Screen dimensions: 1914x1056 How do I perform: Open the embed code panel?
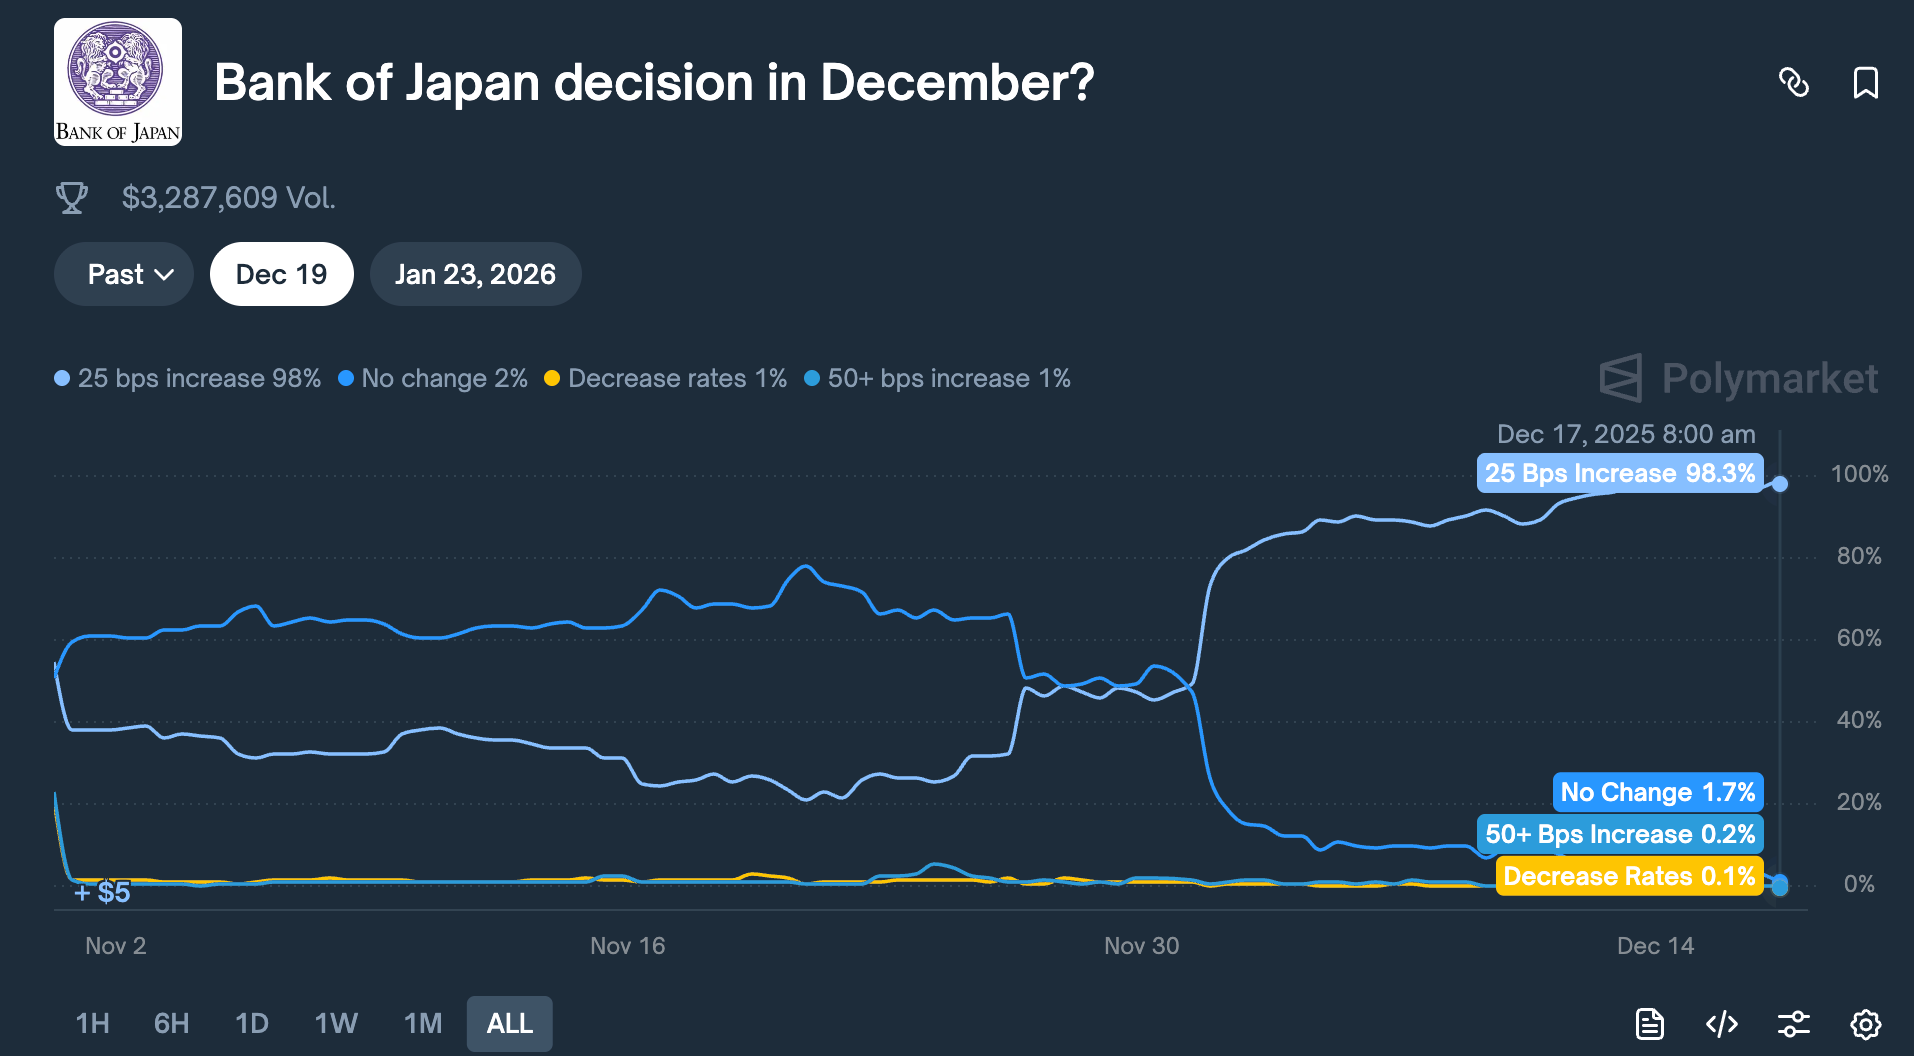1722,1024
